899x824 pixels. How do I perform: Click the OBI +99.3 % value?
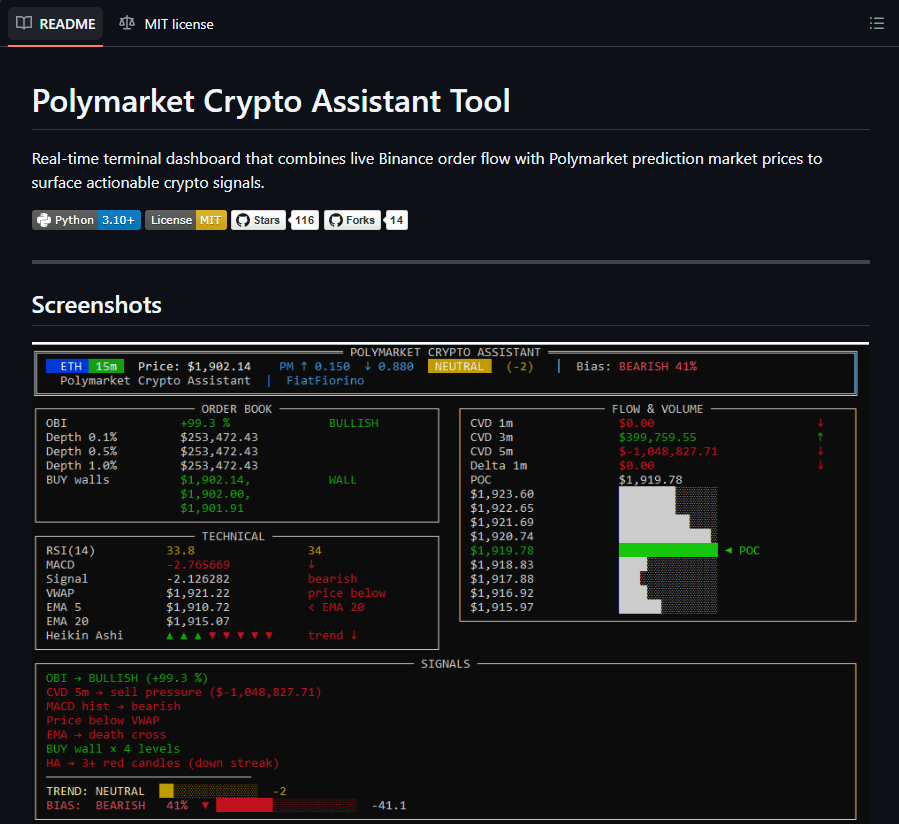click(205, 423)
